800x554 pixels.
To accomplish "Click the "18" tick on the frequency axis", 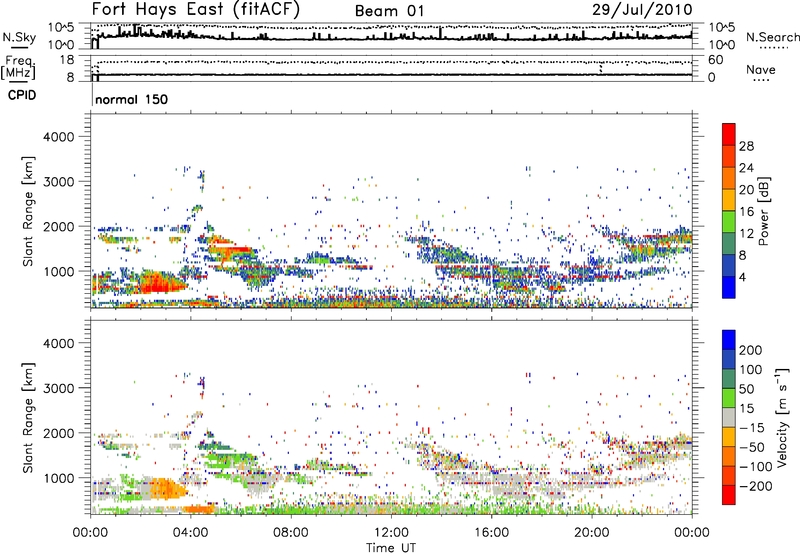I will pyautogui.click(x=67, y=60).
